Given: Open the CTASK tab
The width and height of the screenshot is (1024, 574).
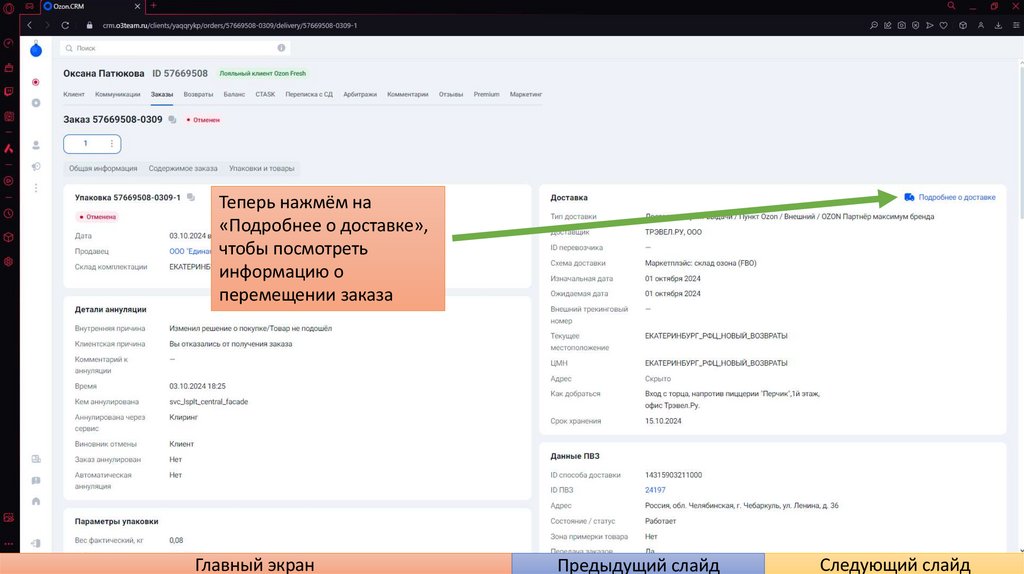Looking at the screenshot, I should (265, 94).
